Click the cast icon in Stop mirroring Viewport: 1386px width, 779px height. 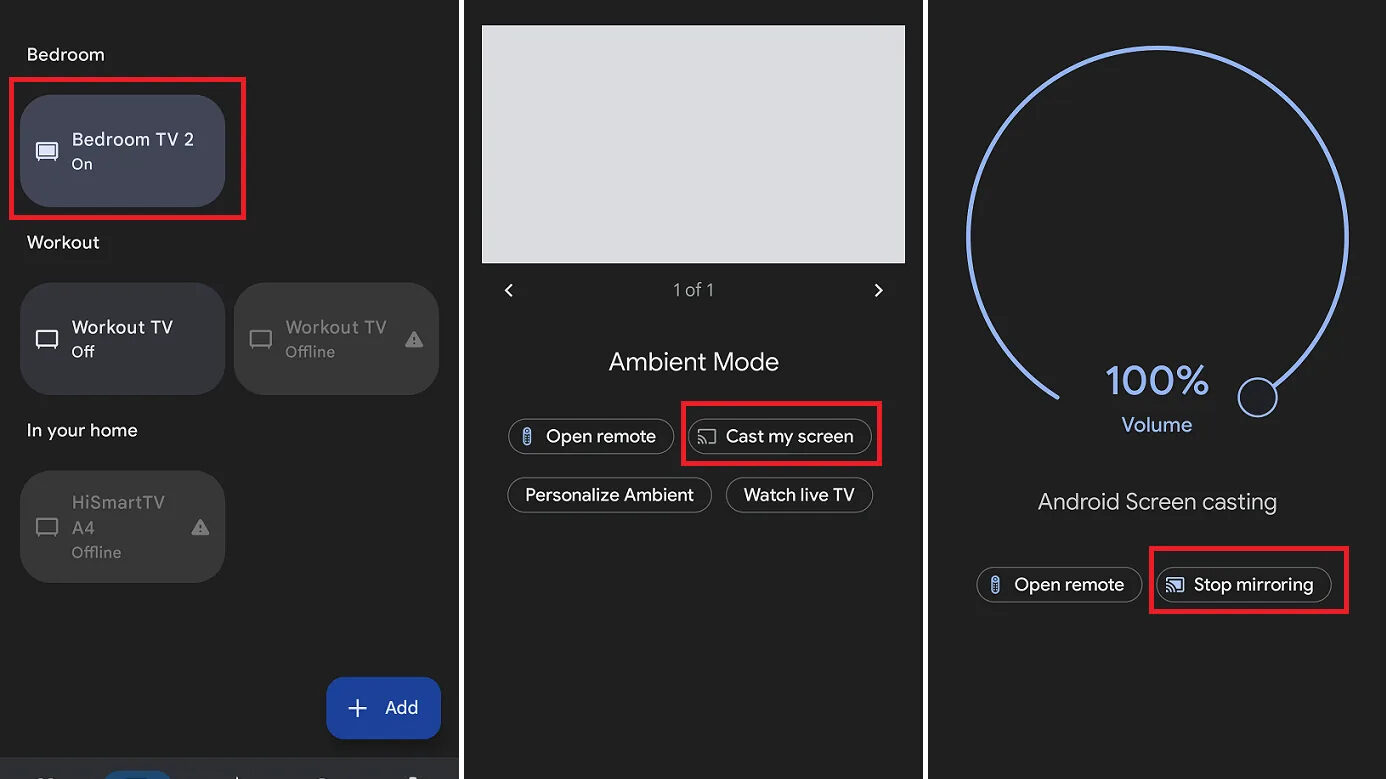1175,585
